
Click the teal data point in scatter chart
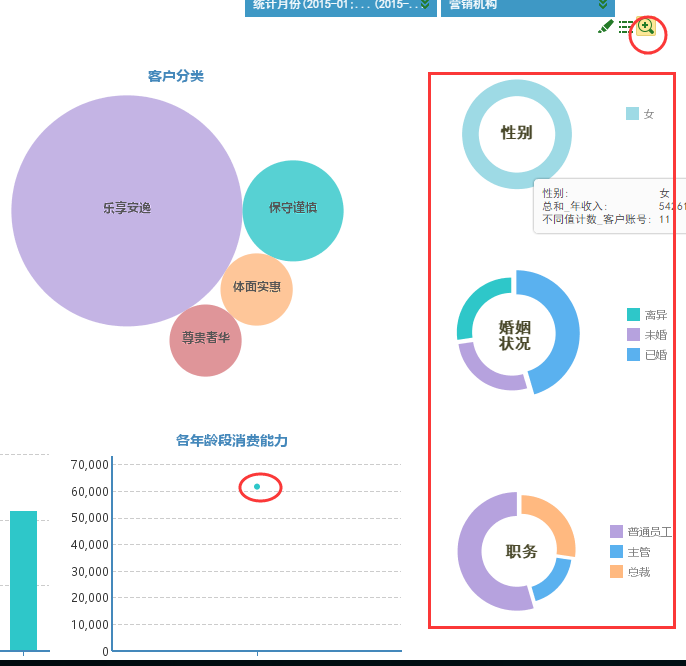257,487
